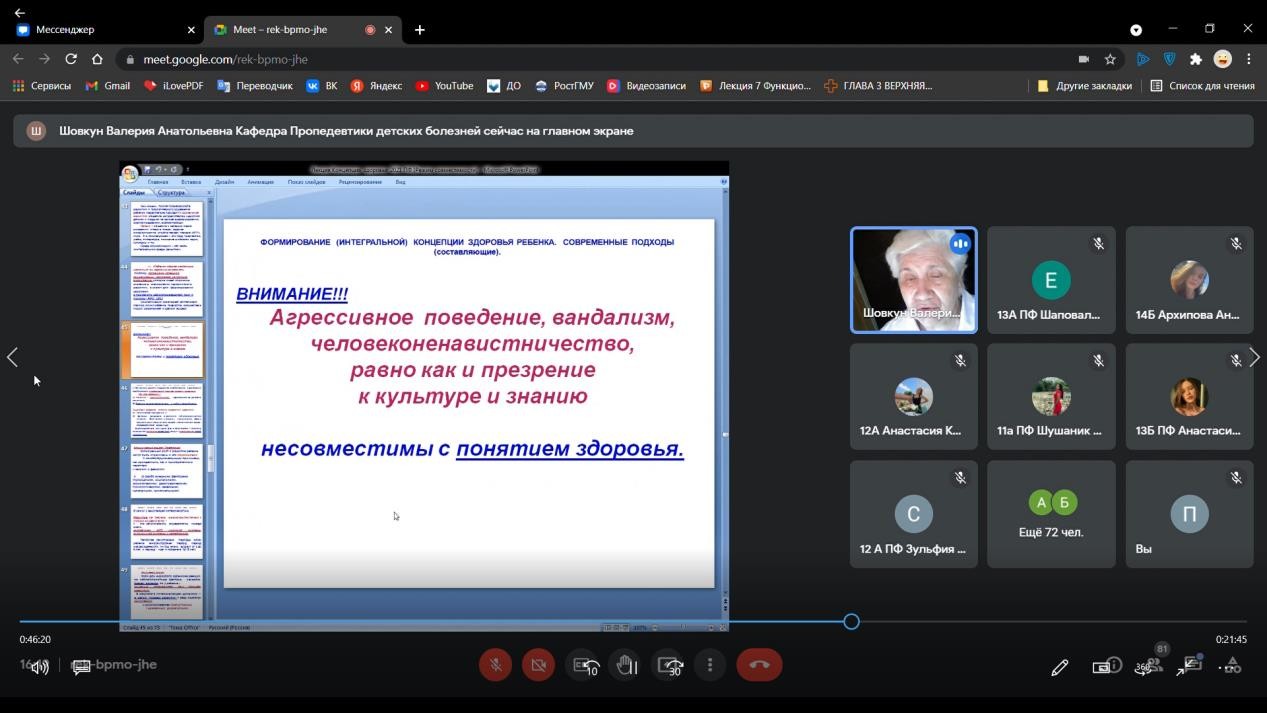Click the volume speaker icon
This screenshot has width=1267, height=713.
click(40, 666)
